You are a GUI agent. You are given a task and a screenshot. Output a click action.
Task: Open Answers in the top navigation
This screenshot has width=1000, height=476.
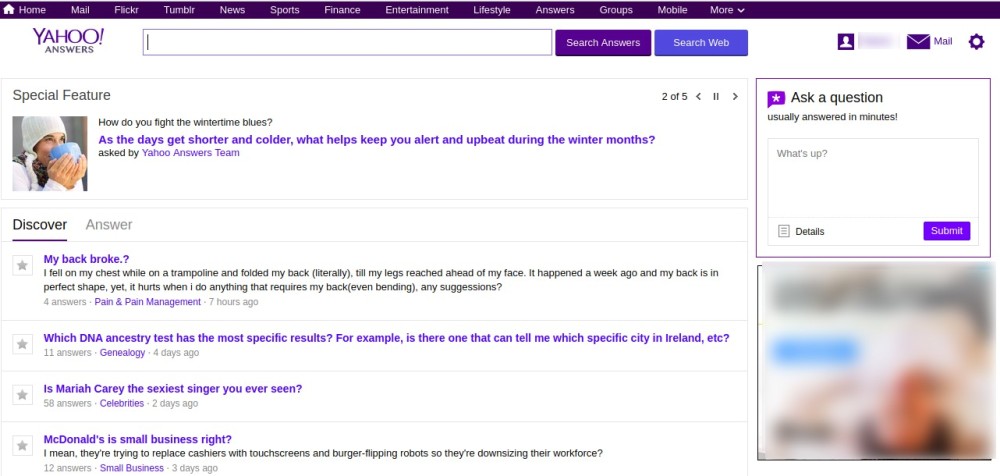[555, 10]
